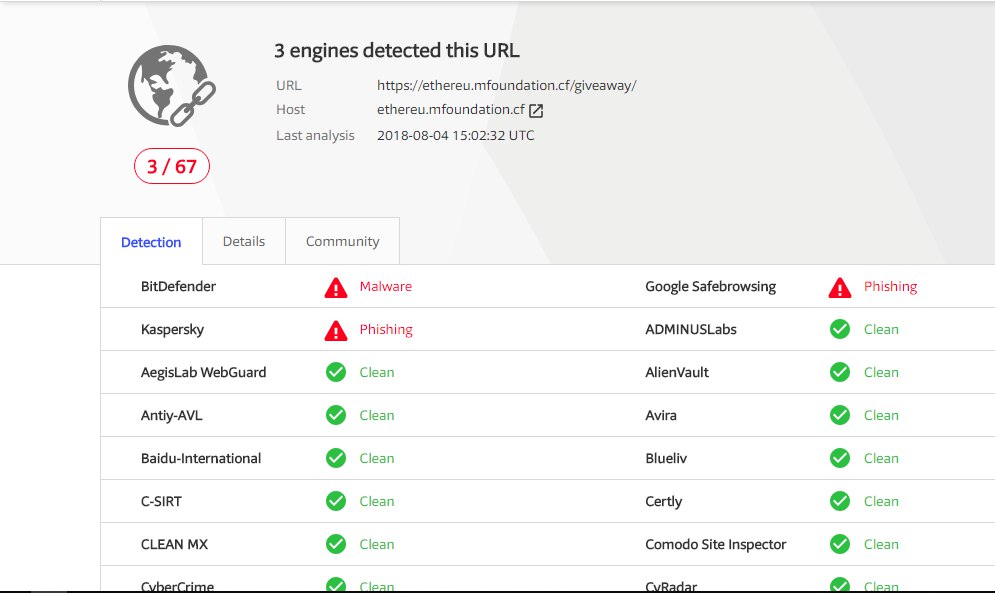995x593 pixels.
Task: Open the Details tab
Action: click(244, 241)
